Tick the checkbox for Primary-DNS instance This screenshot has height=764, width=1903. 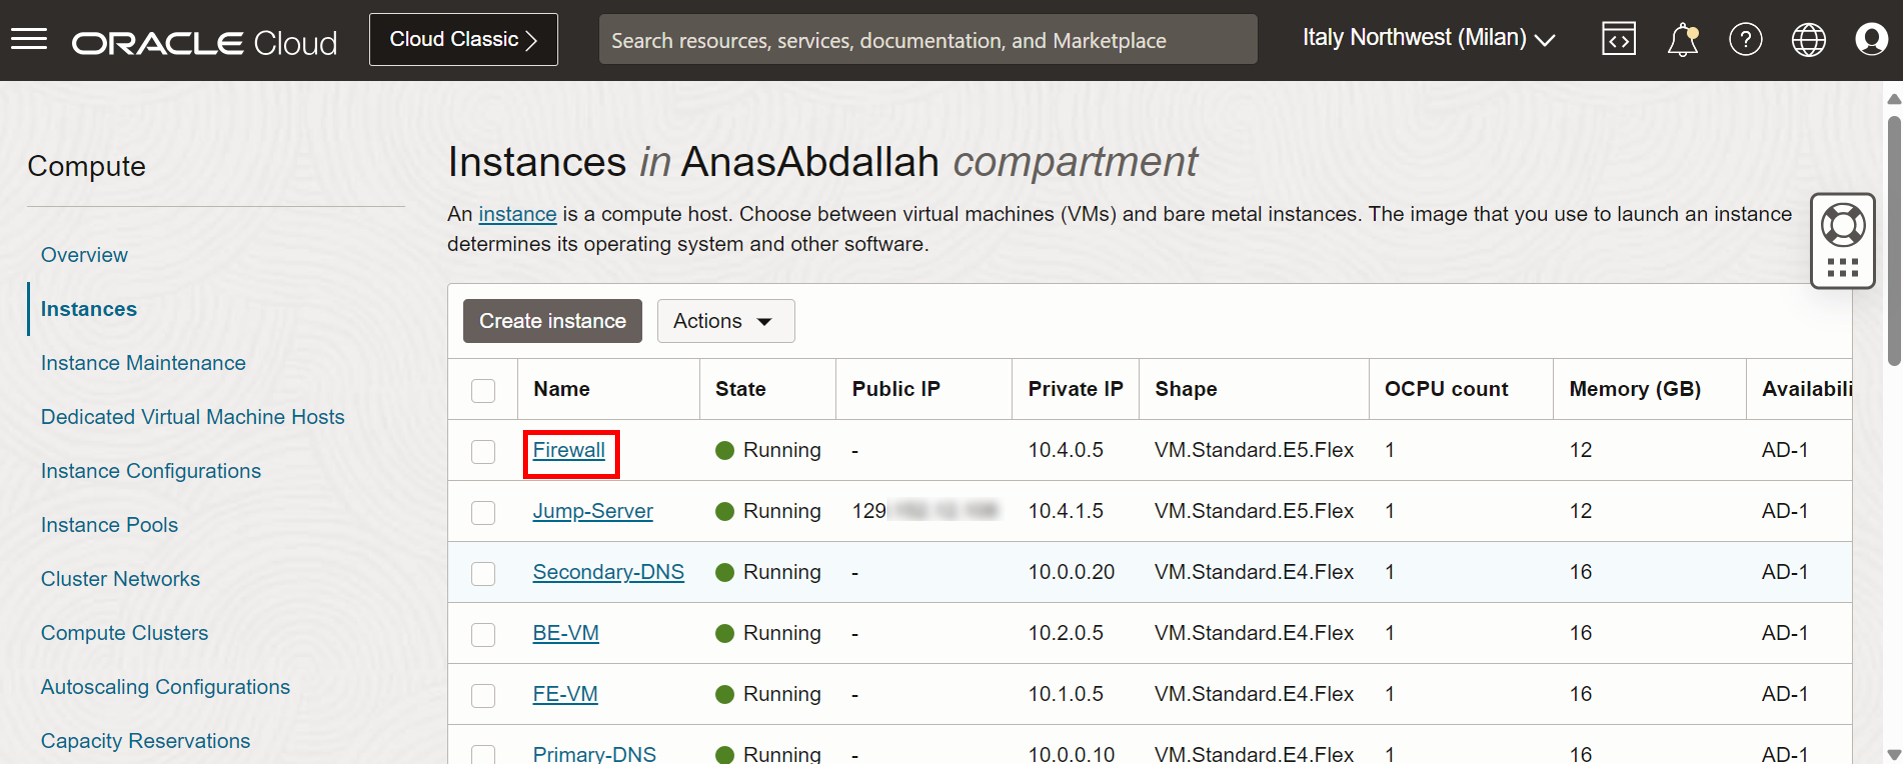click(x=483, y=755)
